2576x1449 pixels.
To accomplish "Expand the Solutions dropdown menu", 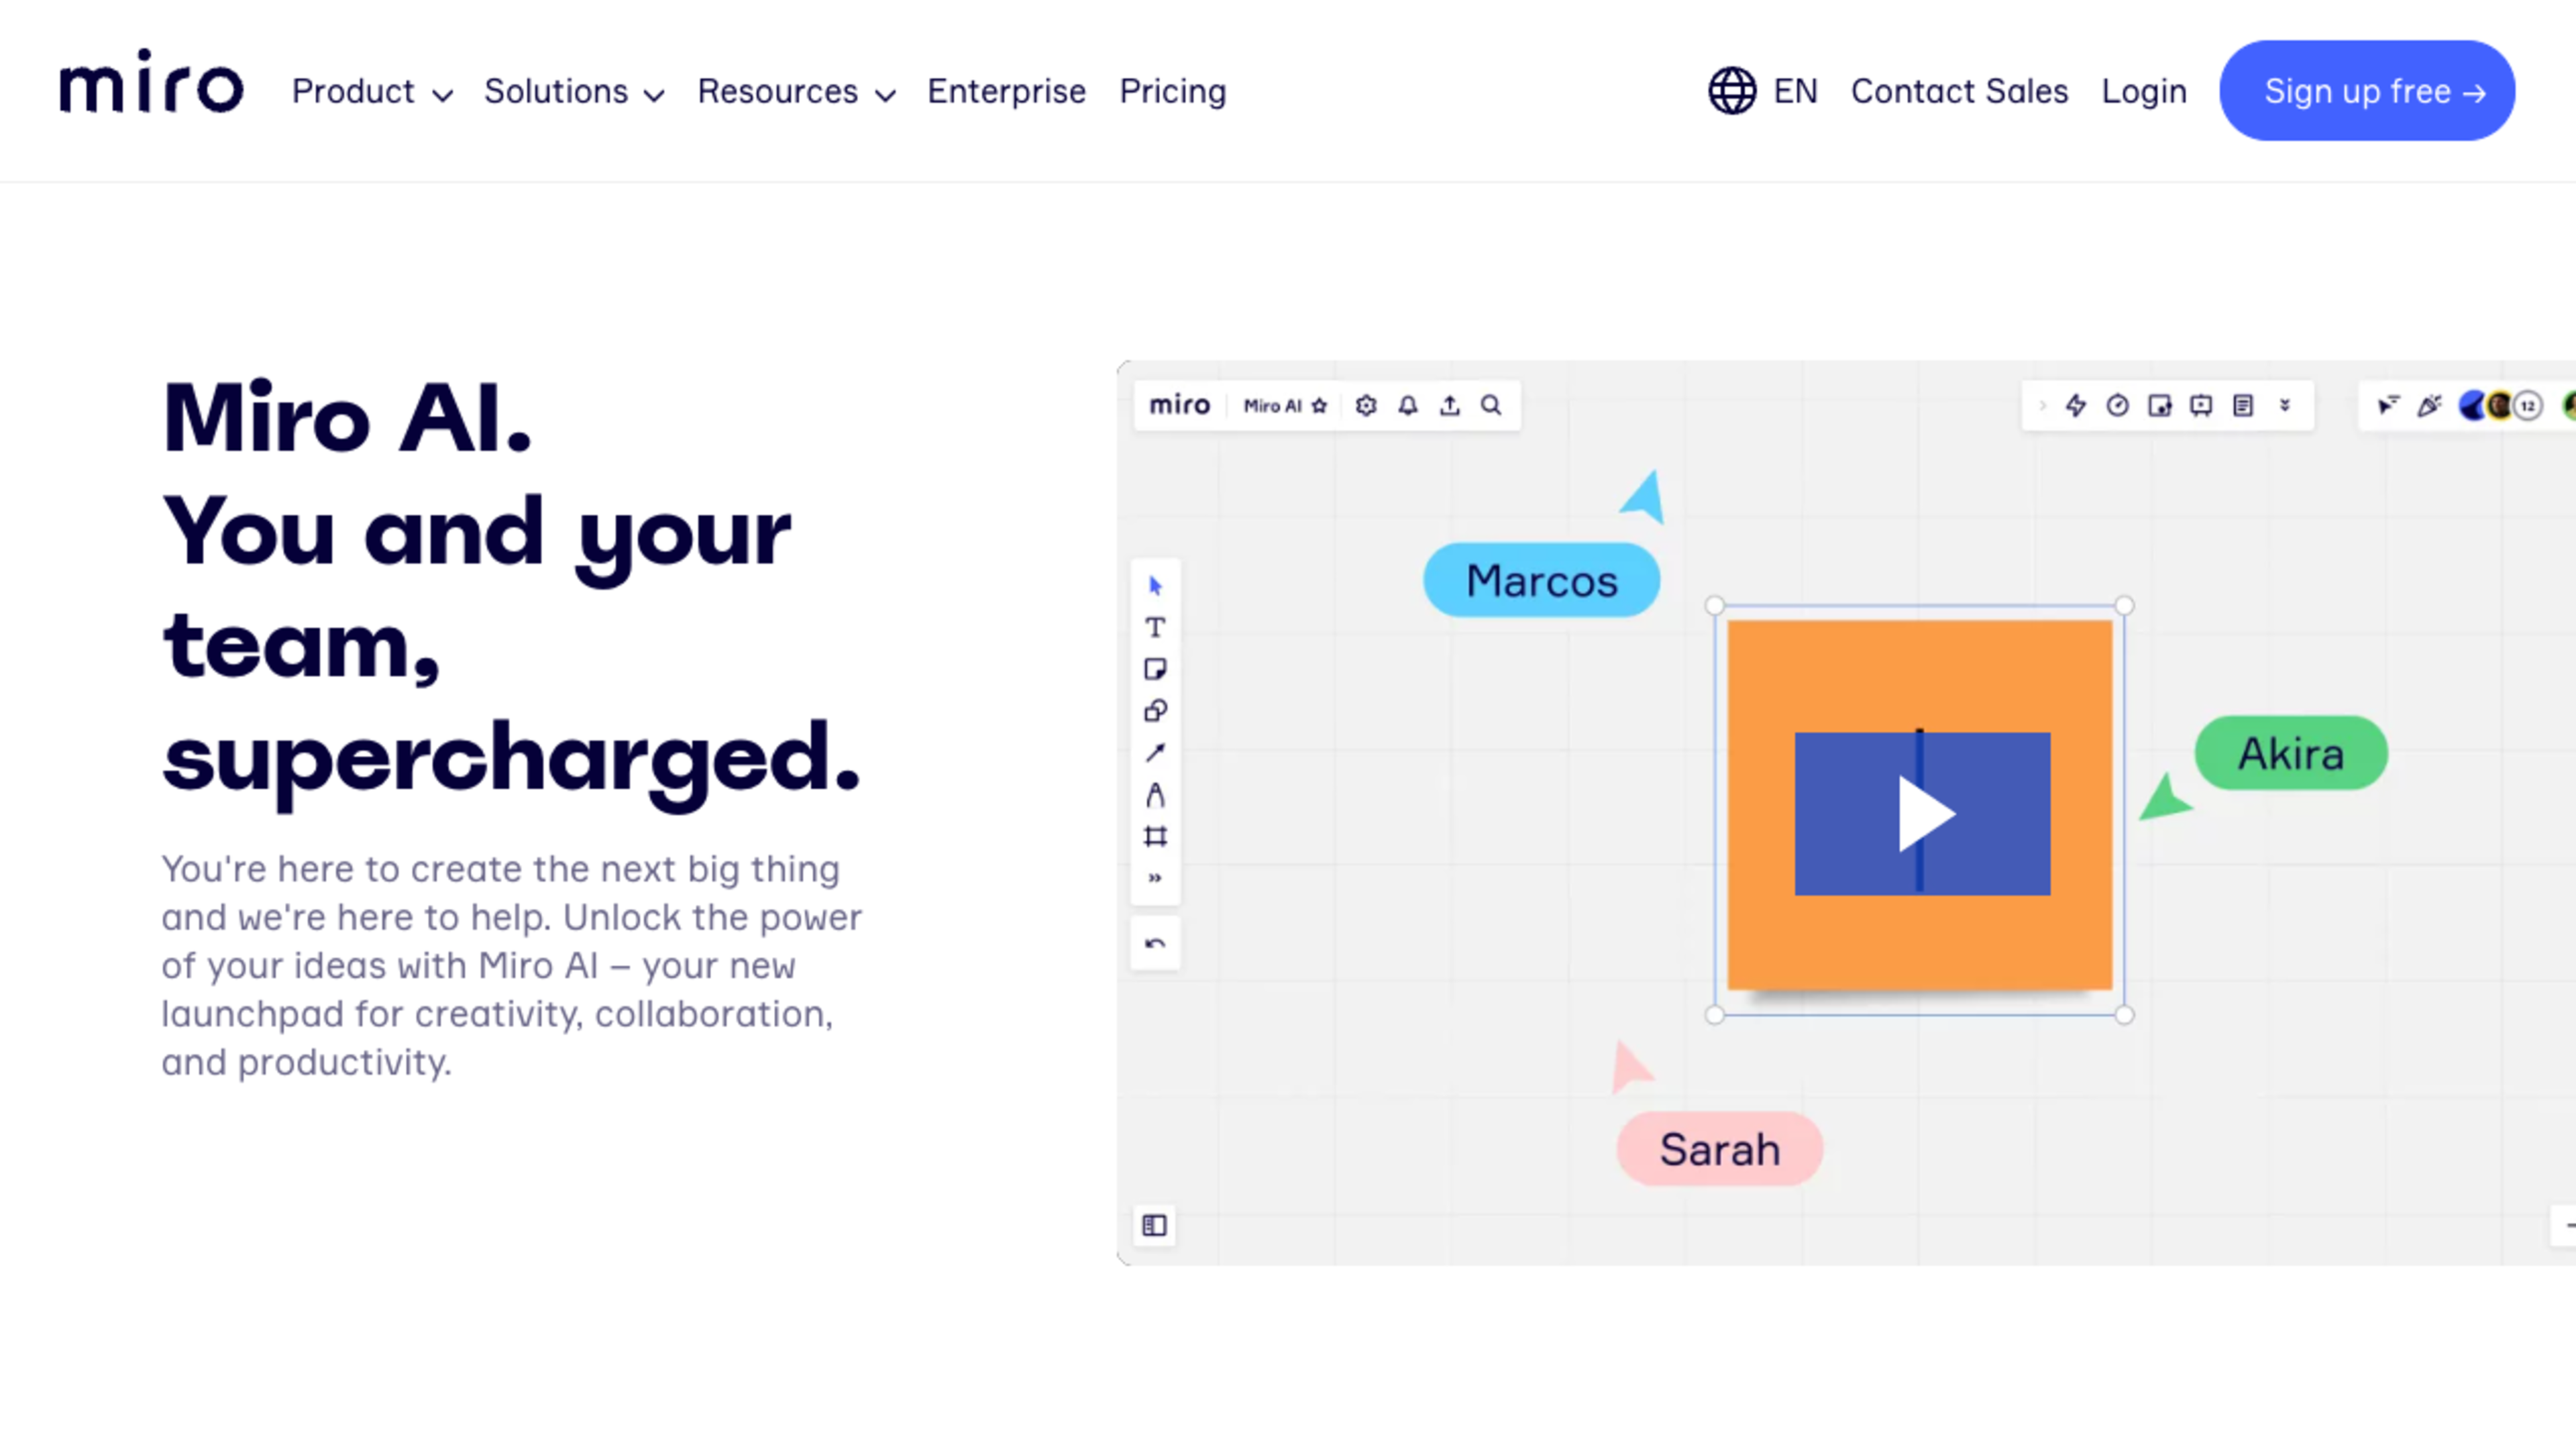I will pos(574,92).
